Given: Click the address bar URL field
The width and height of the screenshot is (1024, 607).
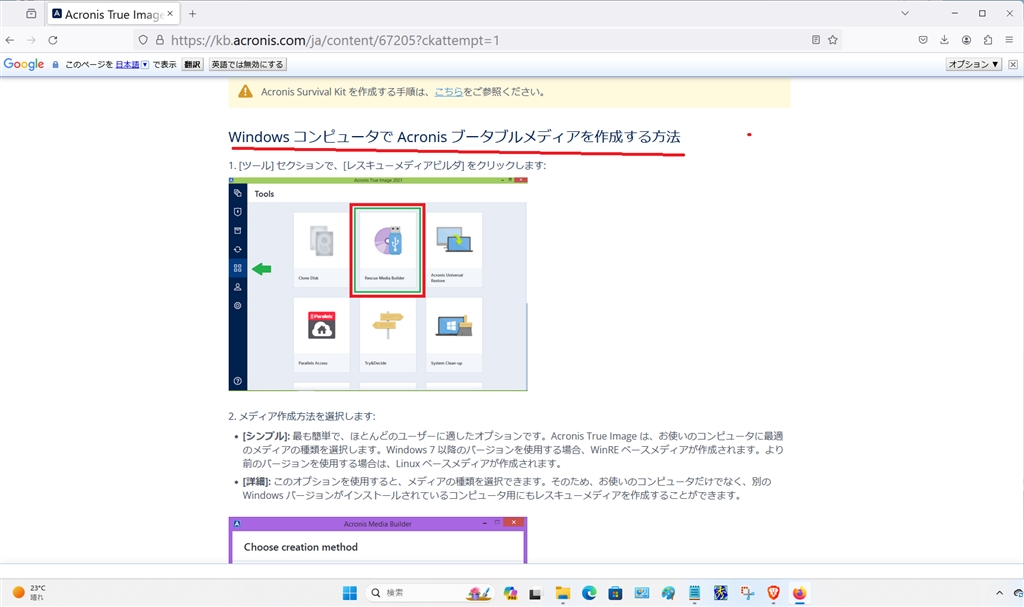Looking at the screenshot, I should pyautogui.click(x=487, y=40).
